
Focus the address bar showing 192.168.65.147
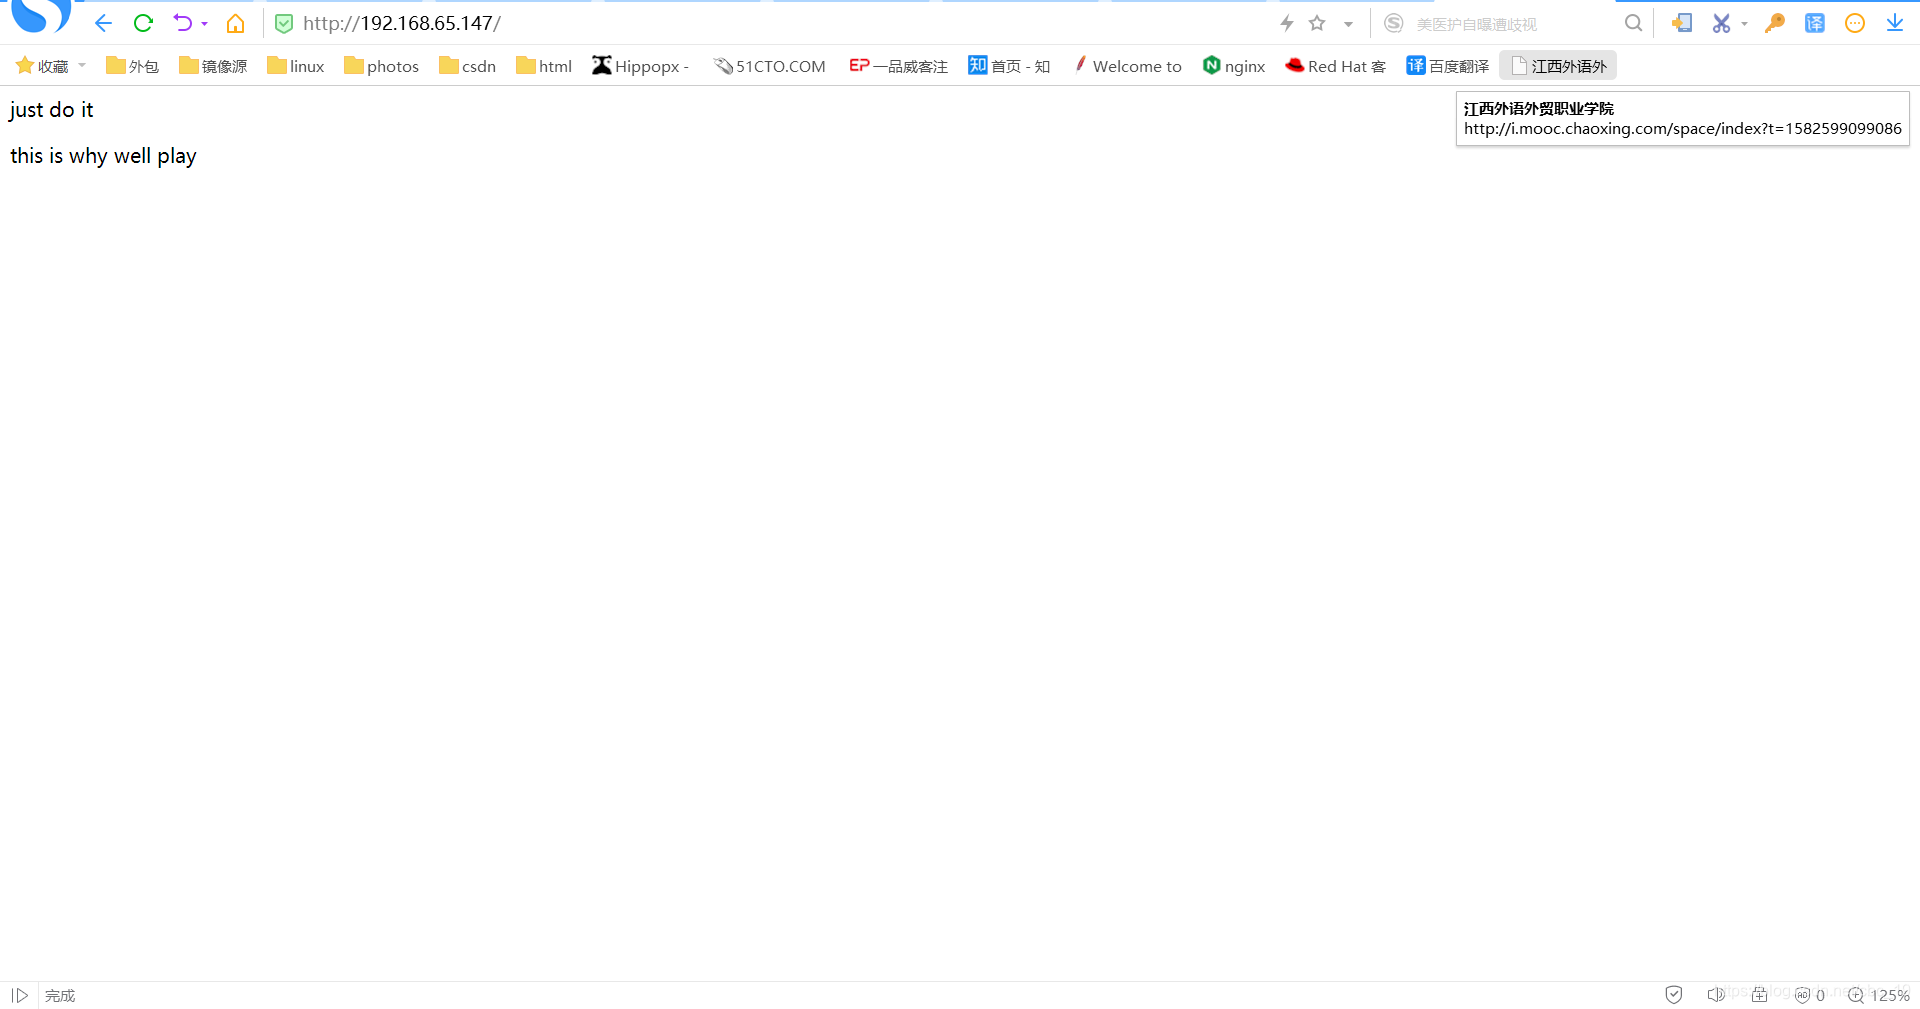[x=780, y=23]
